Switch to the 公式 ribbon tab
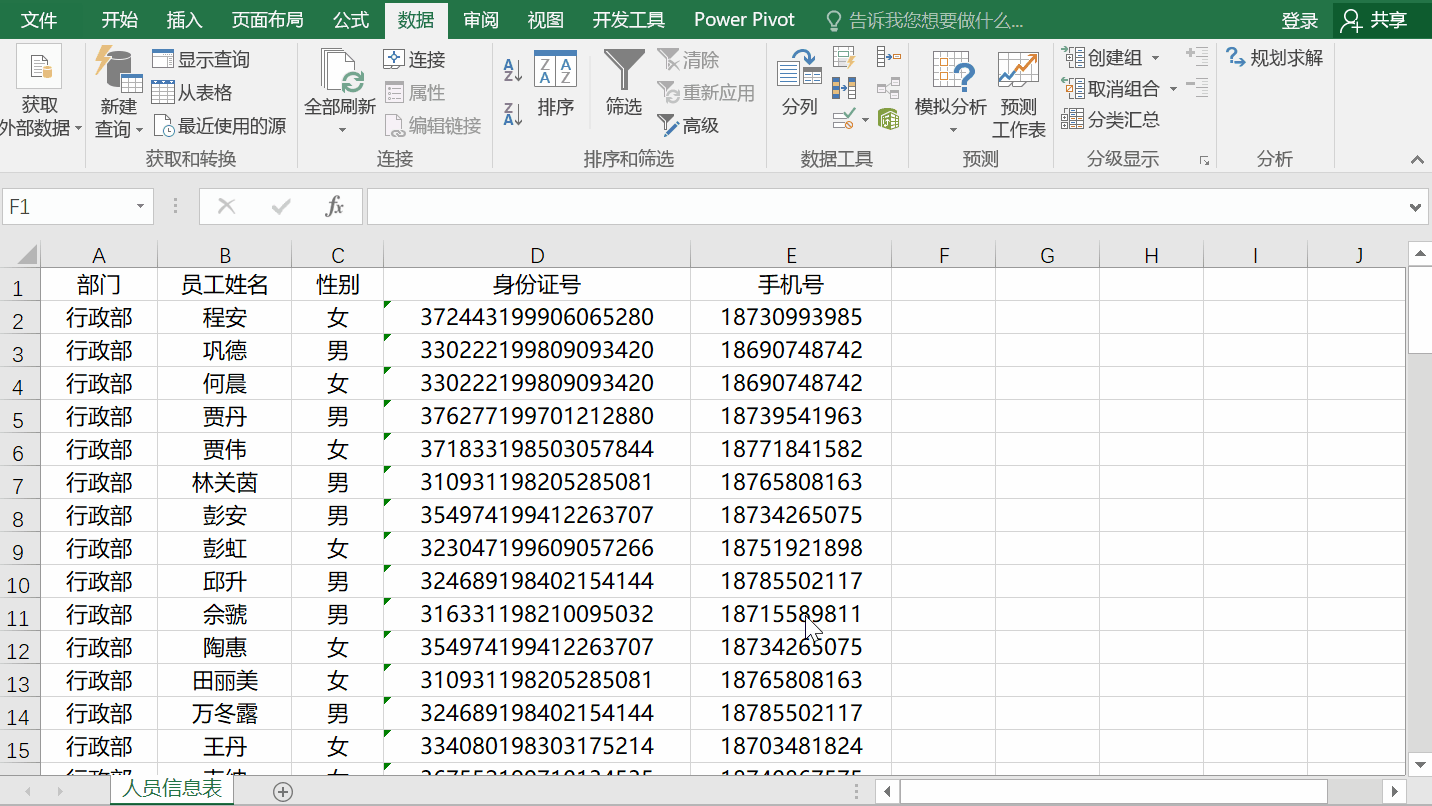This screenshot has height=806, width=1432. coord(351,20)
